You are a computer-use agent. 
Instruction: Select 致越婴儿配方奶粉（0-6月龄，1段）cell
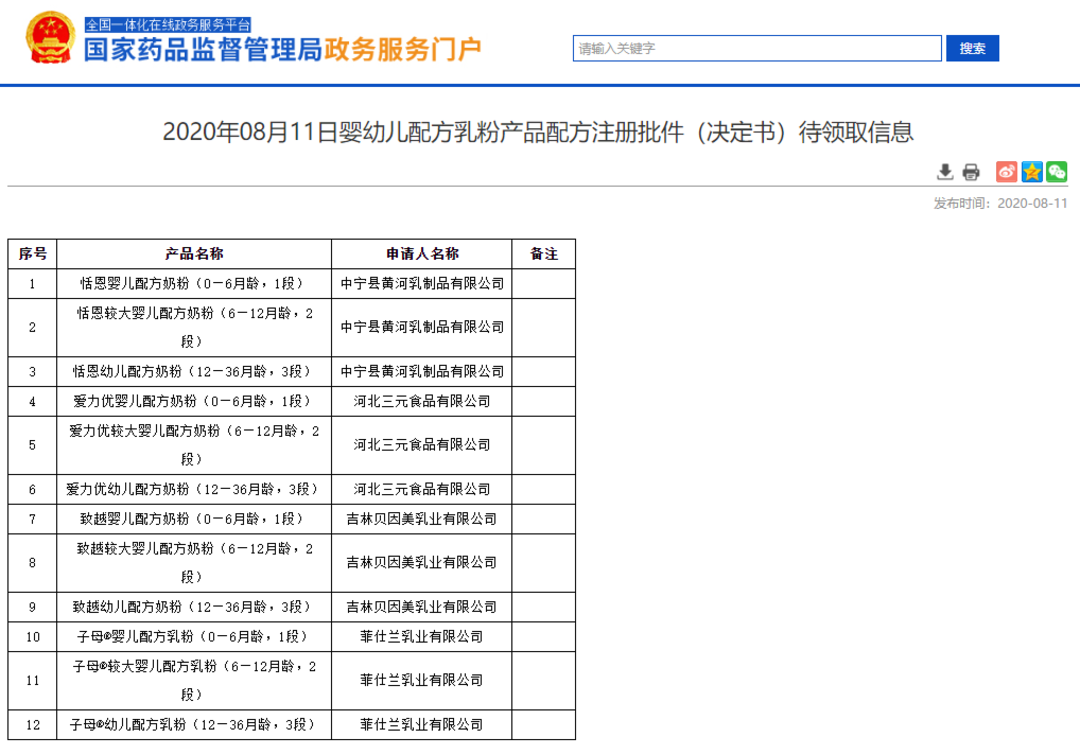point(194,519)
